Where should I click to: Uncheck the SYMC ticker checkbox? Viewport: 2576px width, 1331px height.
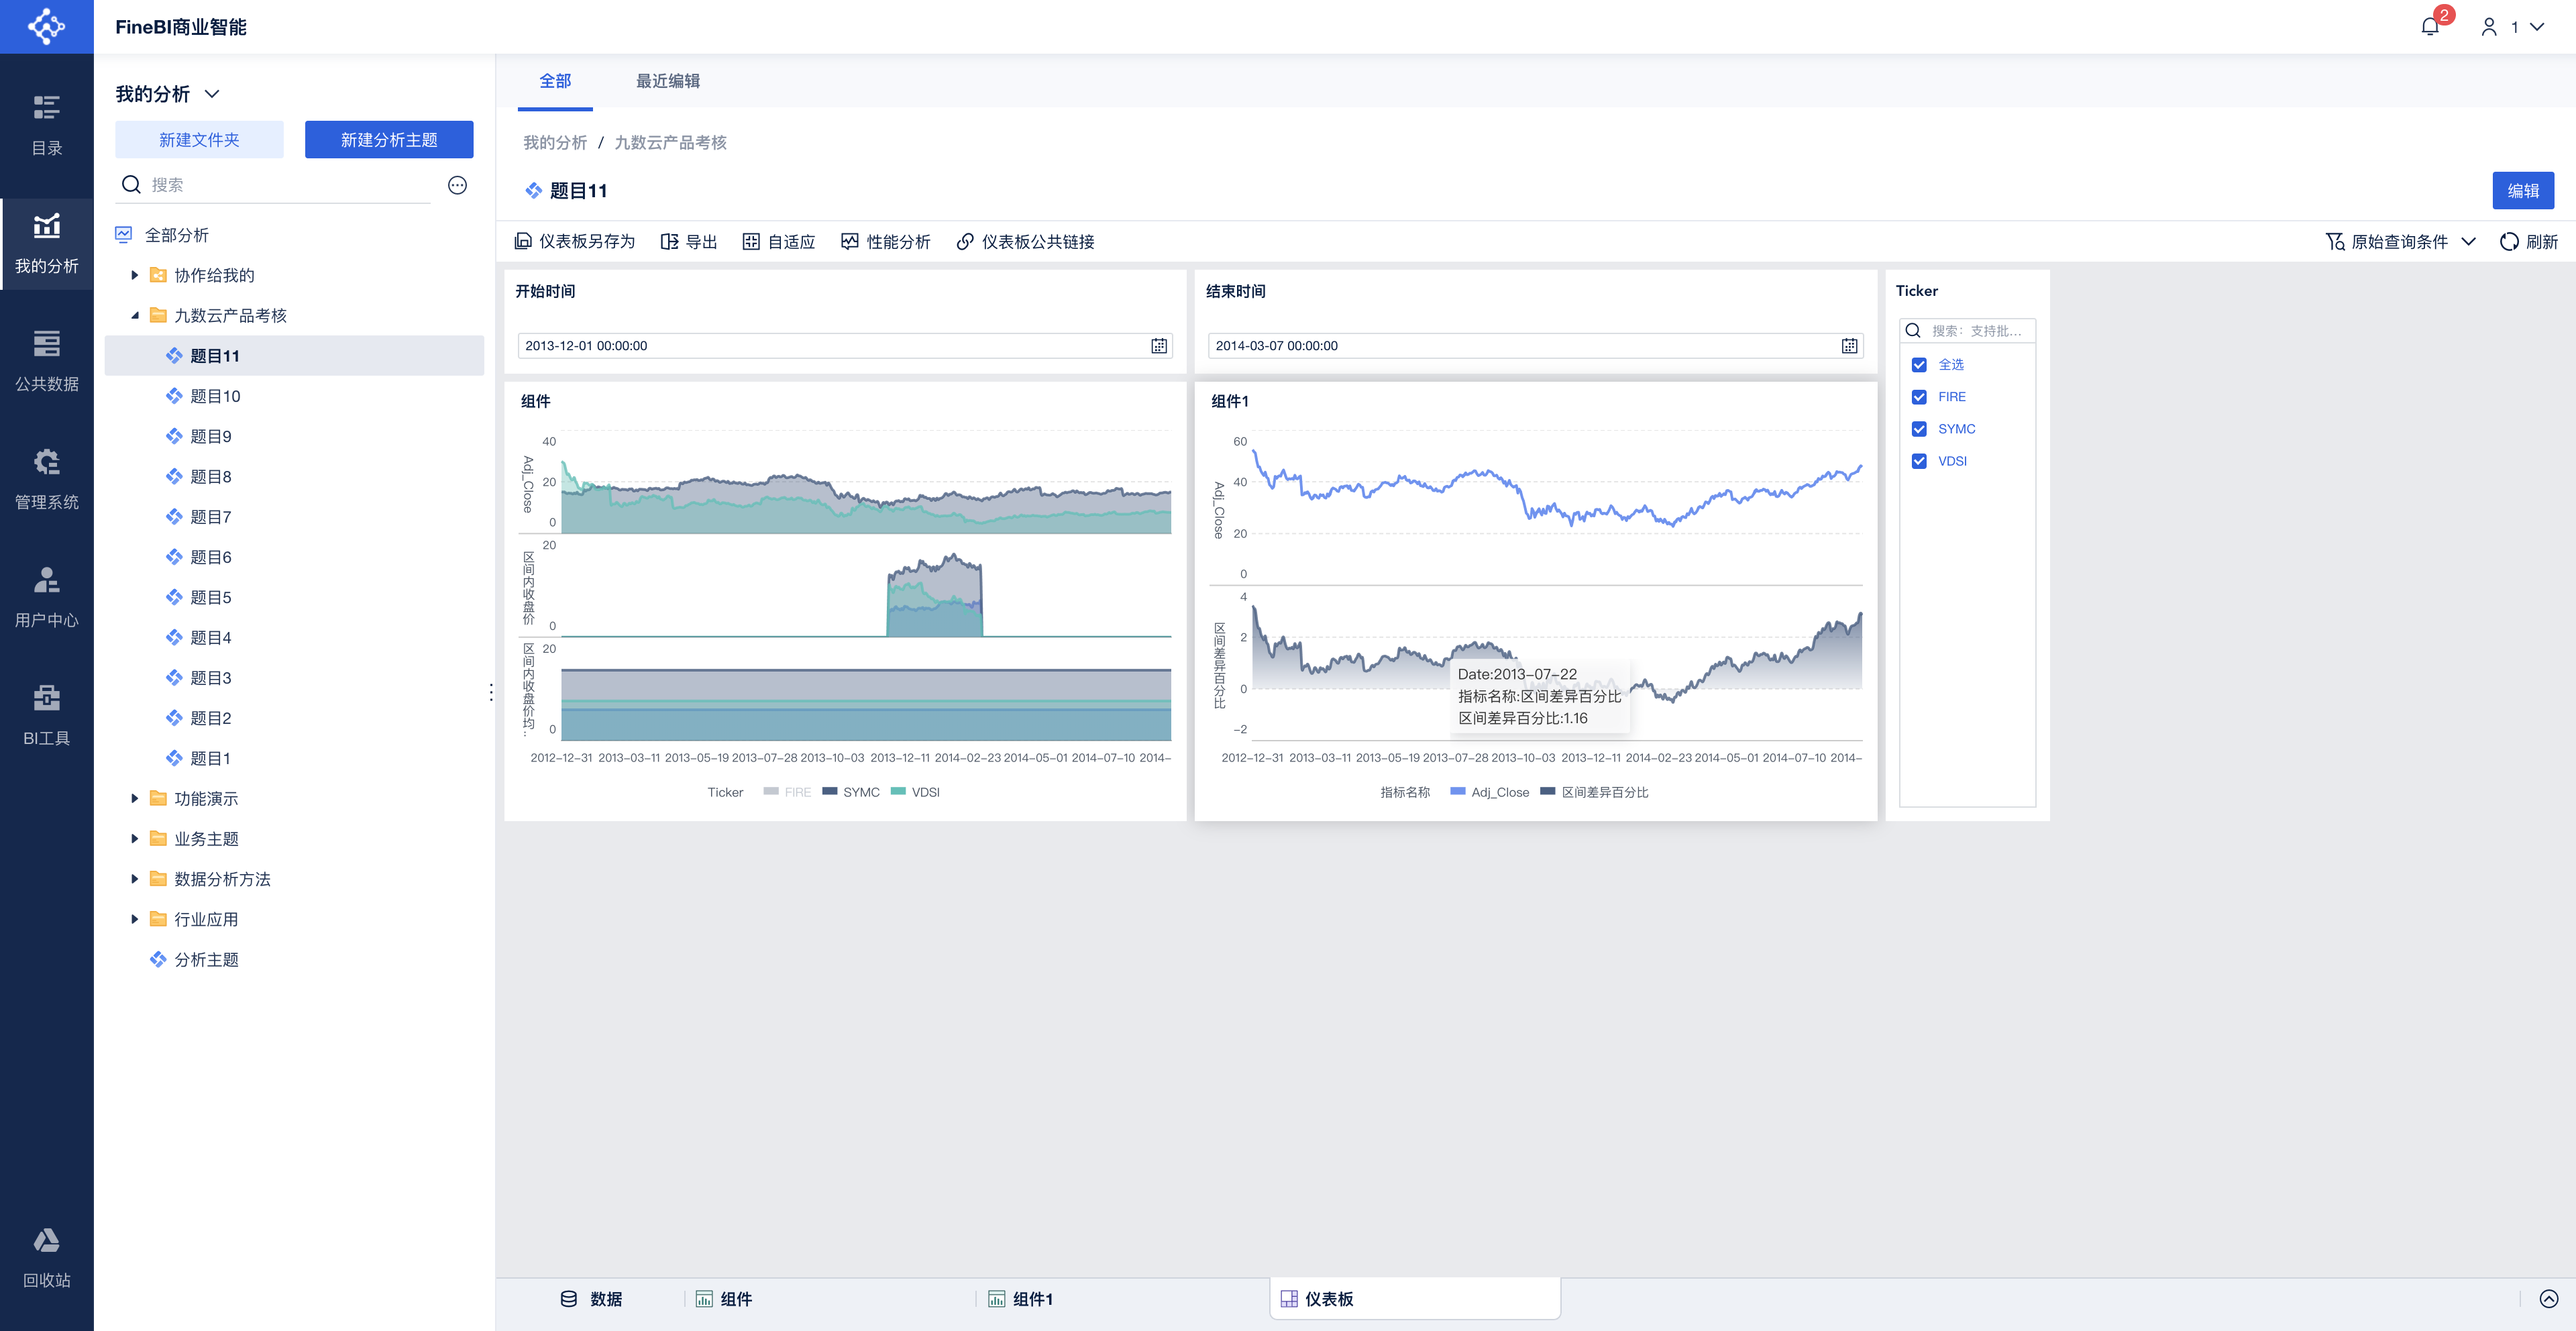1919,429
